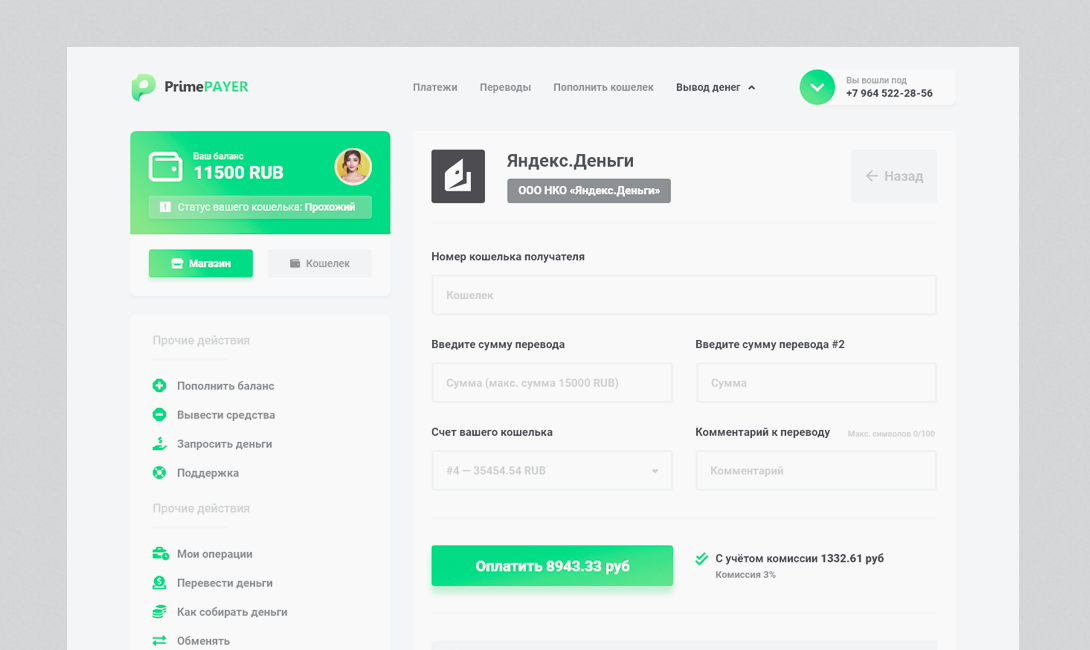Open the Как собирать деньги link
Image resolution: width=1090 pixels, height=650 pixels.
[x=232, y=612]
